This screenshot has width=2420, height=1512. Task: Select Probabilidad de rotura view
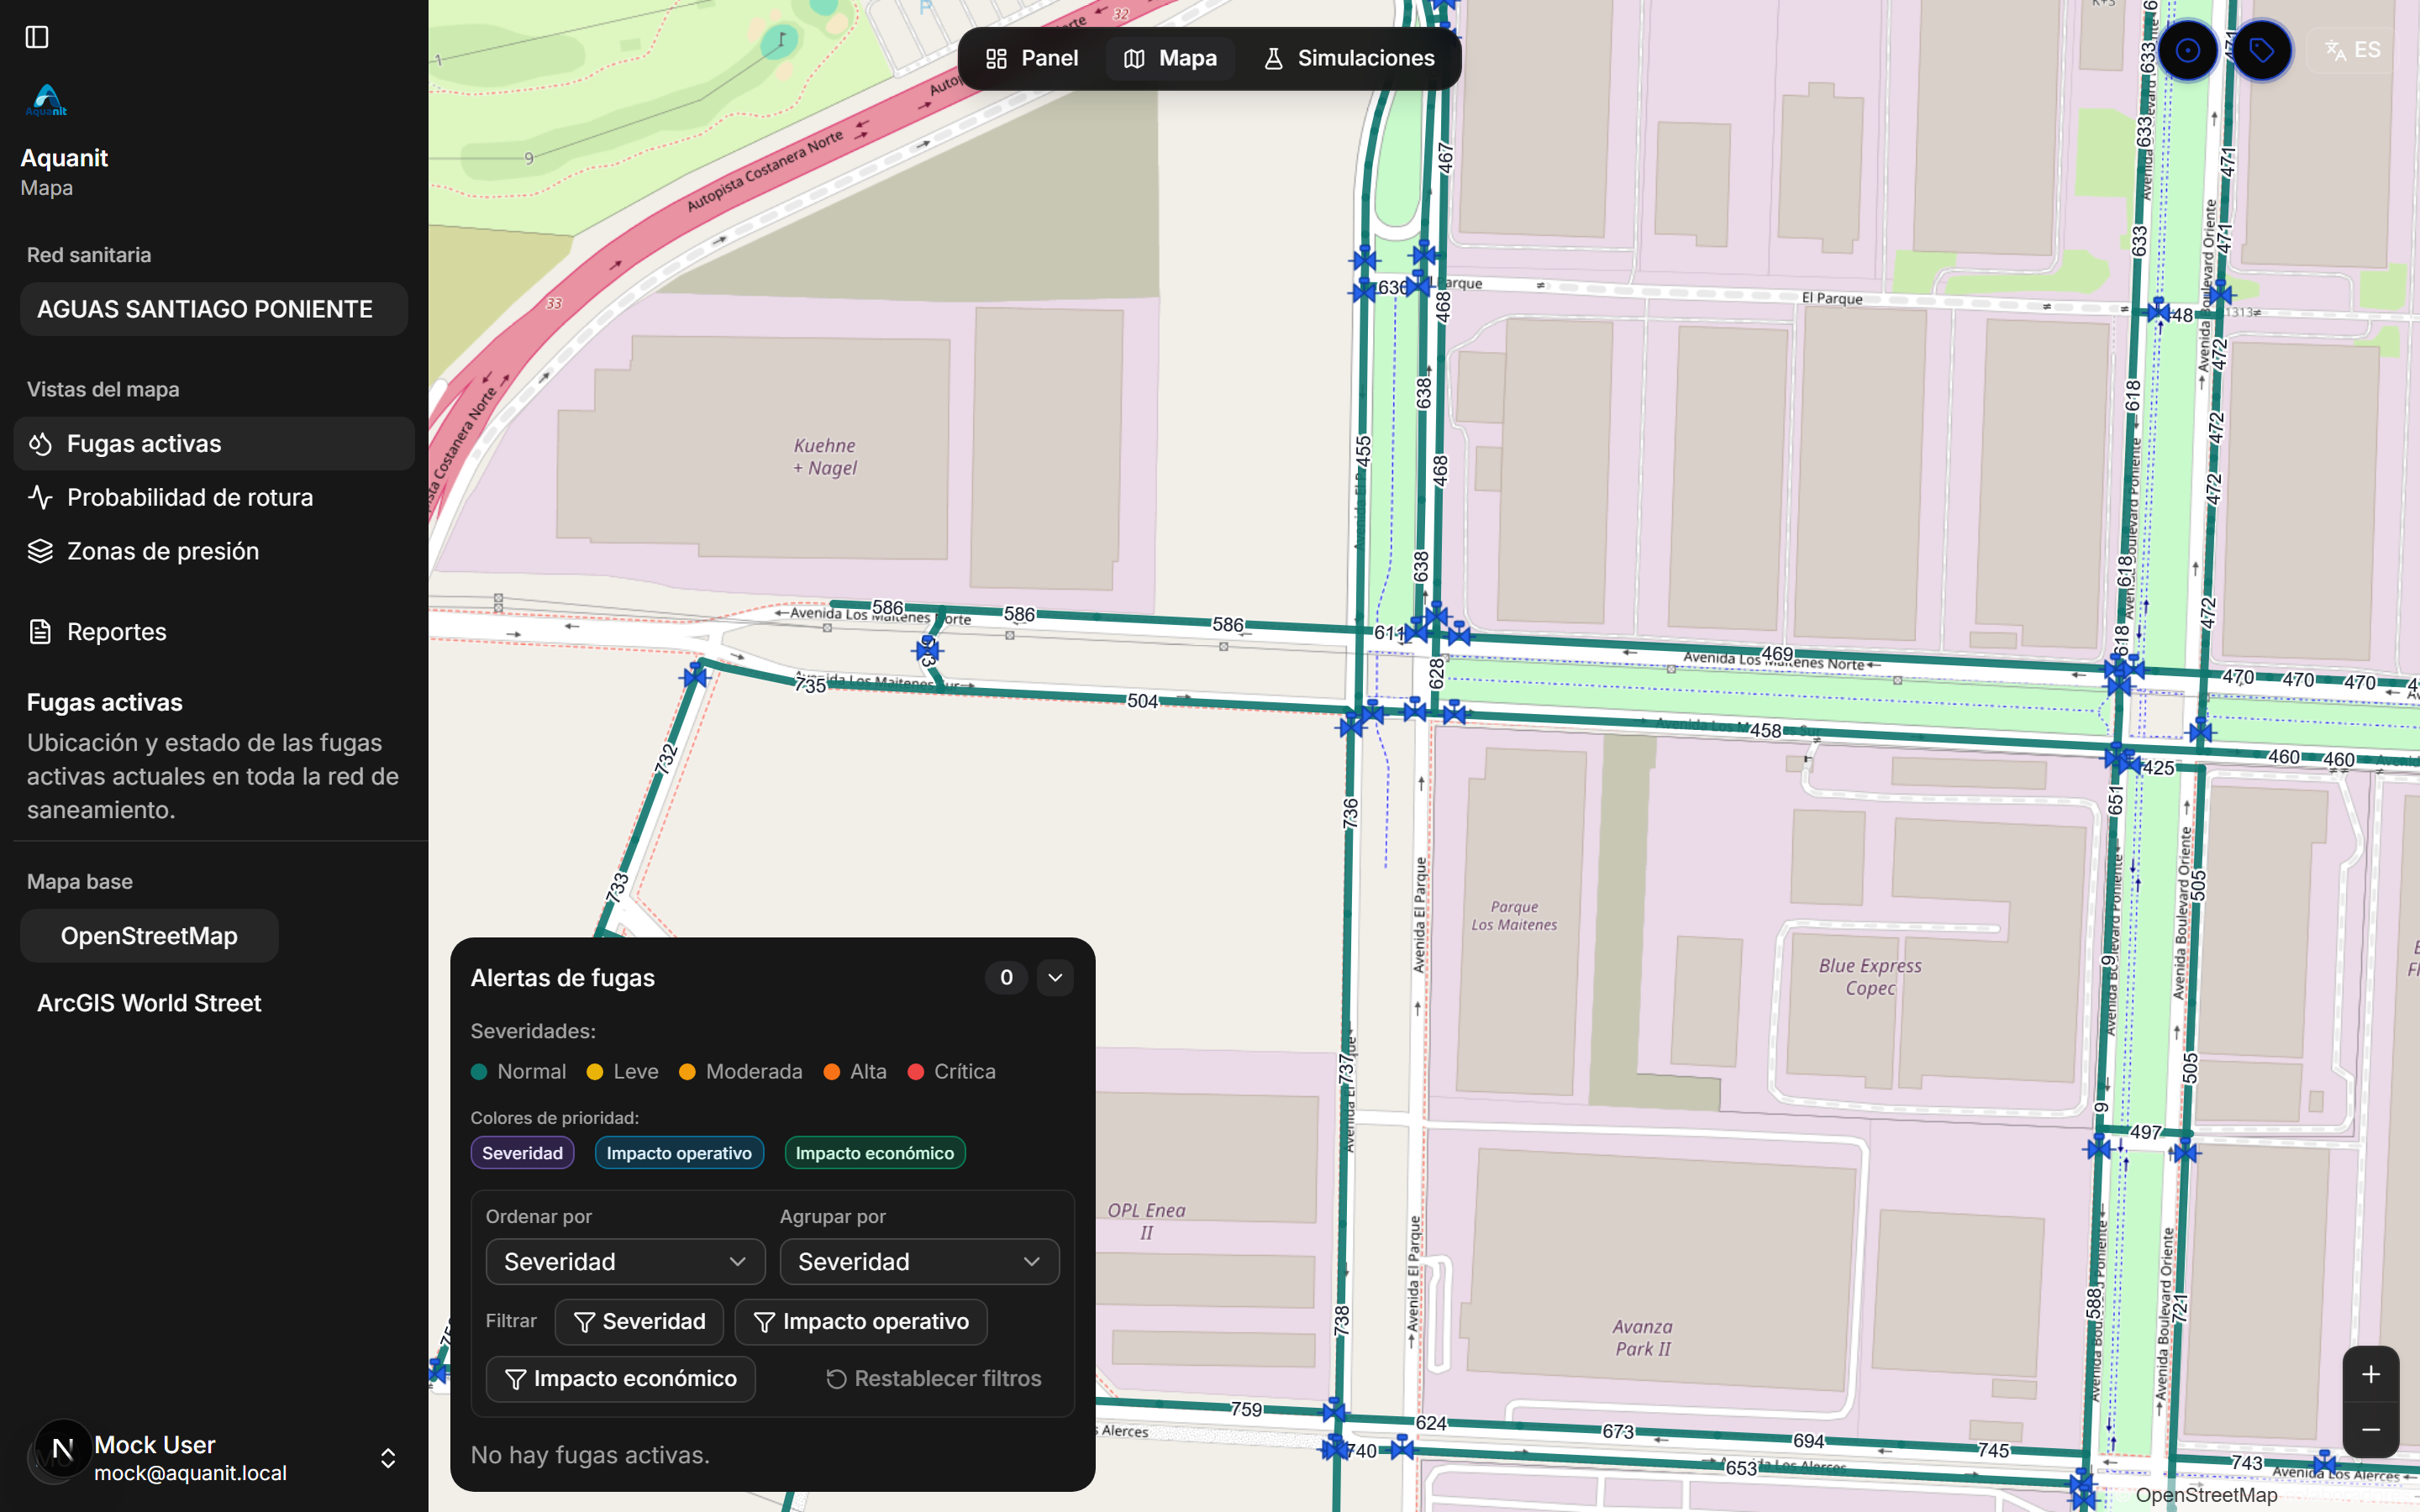coord(214,497)
